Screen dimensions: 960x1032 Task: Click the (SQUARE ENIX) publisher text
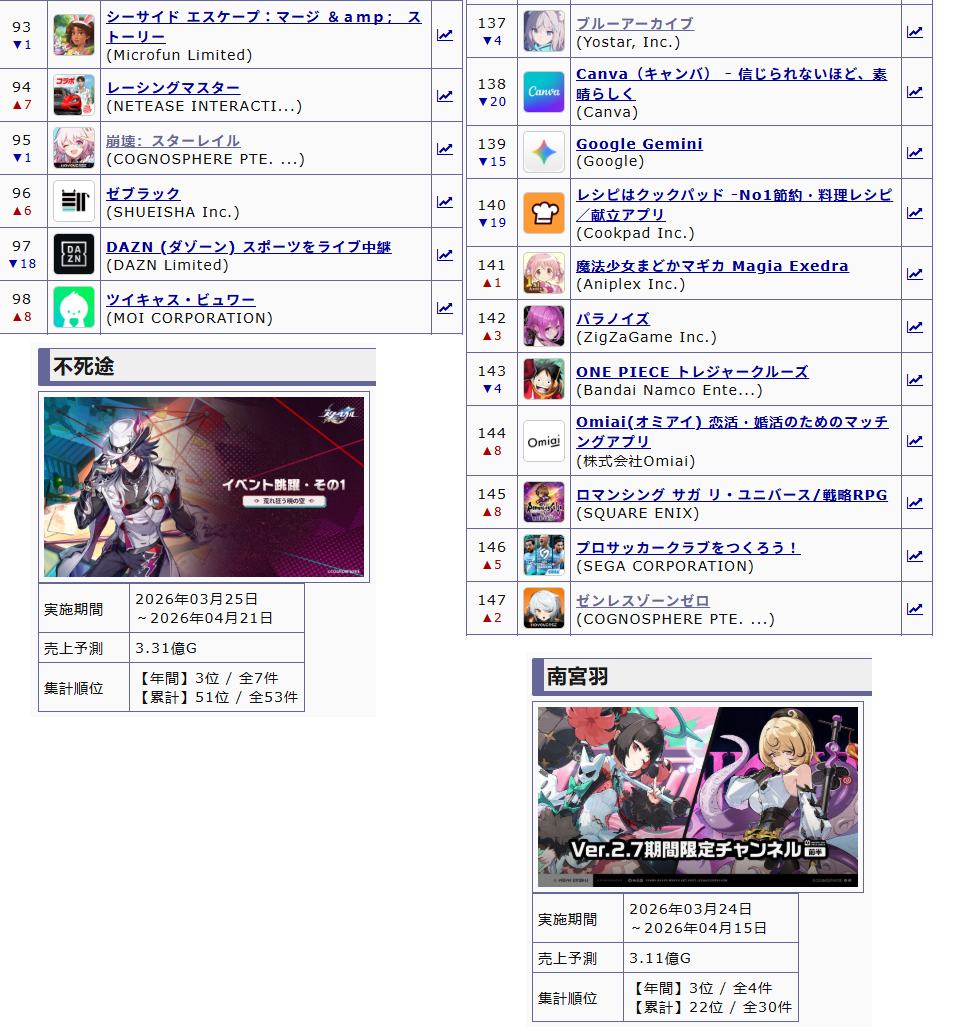click(638, 513)
